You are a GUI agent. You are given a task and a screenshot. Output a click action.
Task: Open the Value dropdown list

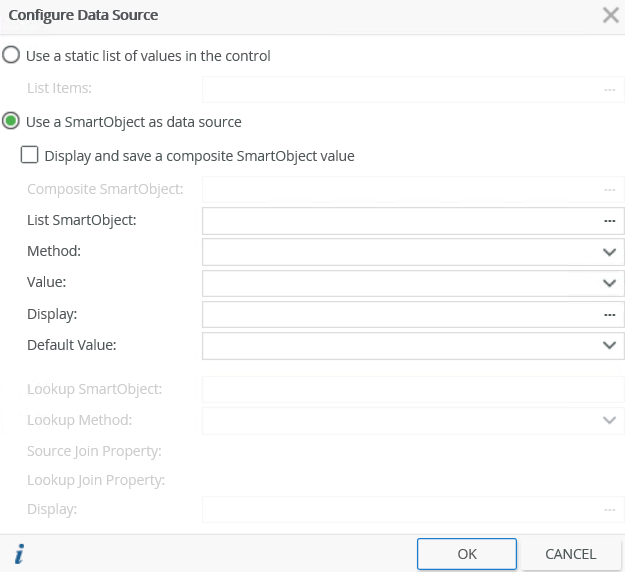click(x=611, y=283)
